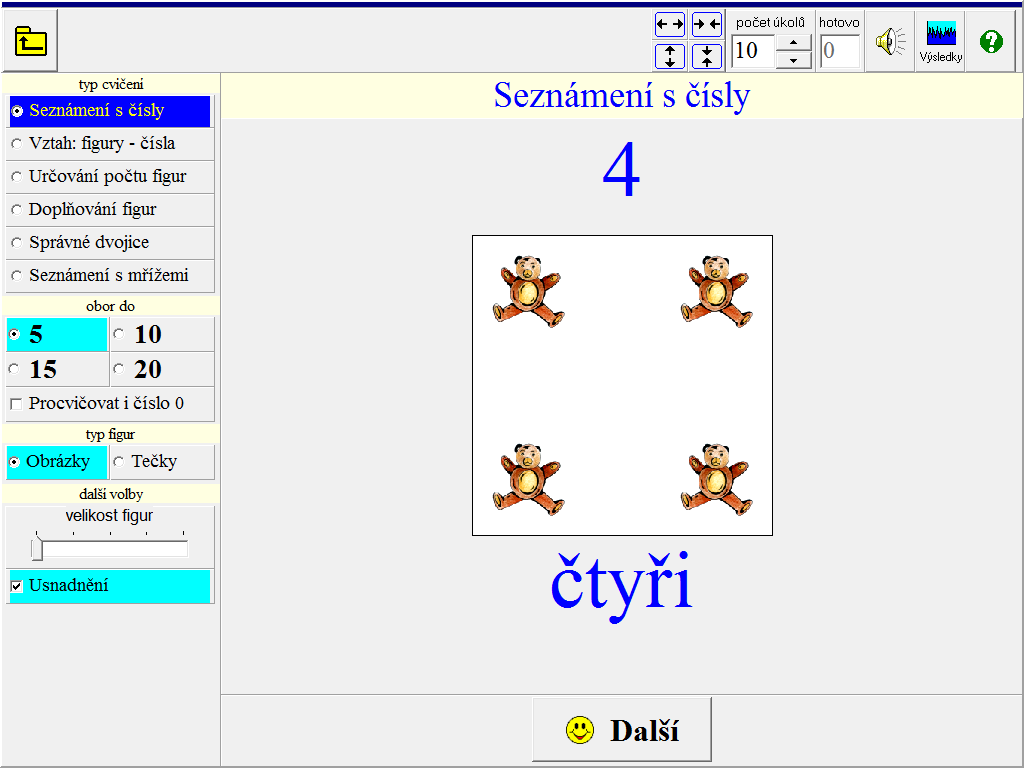Click the horizontal expand arrows icon
This screenshot has width=1024, height=768.
tap(669, 25)
